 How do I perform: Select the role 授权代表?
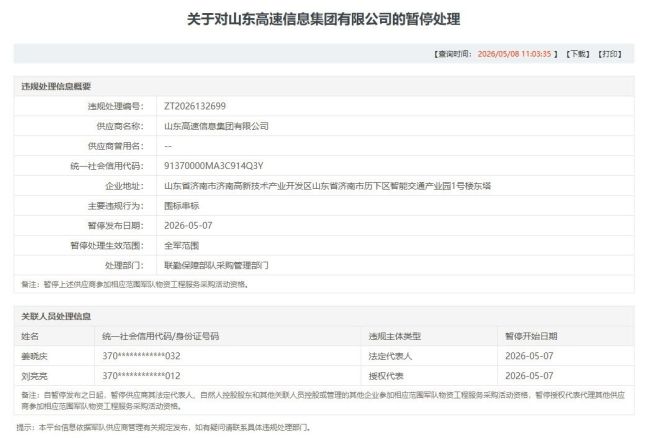(386, 376)
